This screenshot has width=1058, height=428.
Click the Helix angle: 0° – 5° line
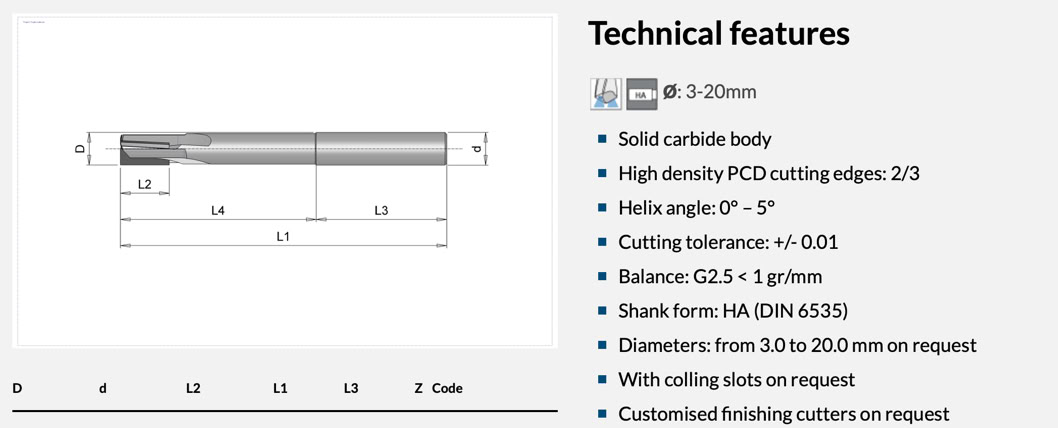pos(696,208)
